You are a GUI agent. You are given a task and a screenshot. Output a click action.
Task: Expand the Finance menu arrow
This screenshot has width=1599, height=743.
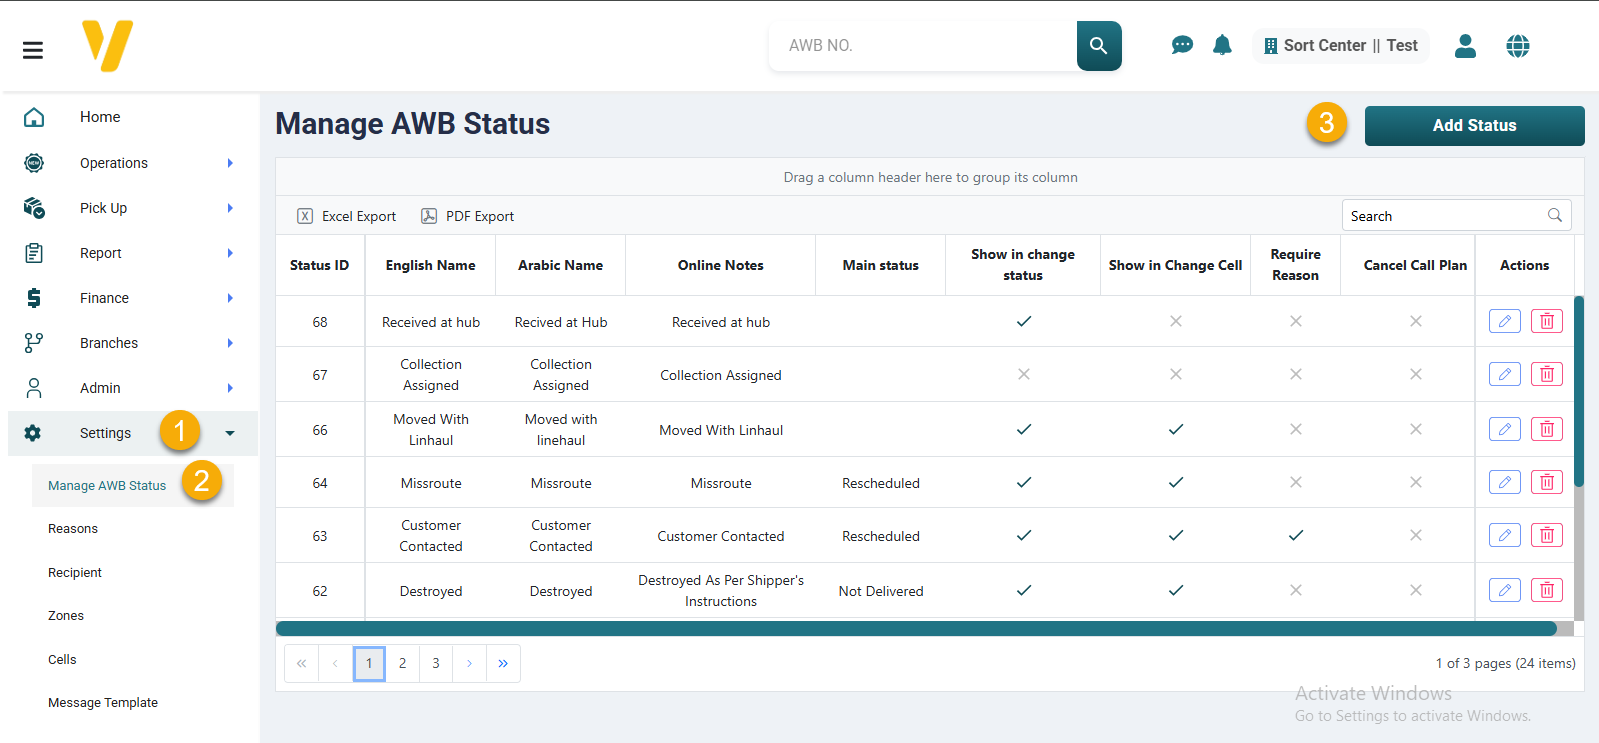(x=230, y=298)
